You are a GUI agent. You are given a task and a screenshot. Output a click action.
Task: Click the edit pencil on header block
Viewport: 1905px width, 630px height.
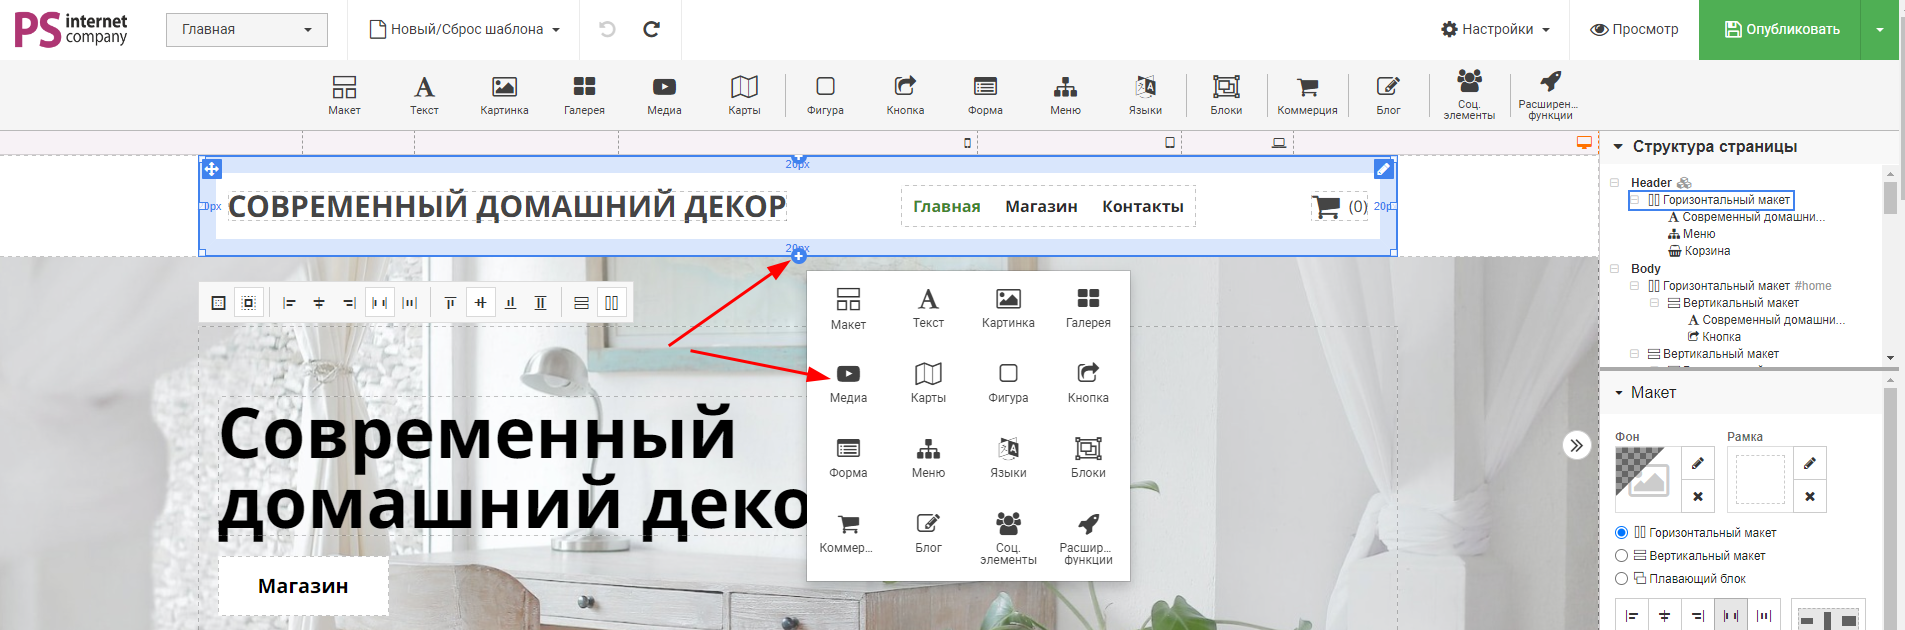(1383, 169)
